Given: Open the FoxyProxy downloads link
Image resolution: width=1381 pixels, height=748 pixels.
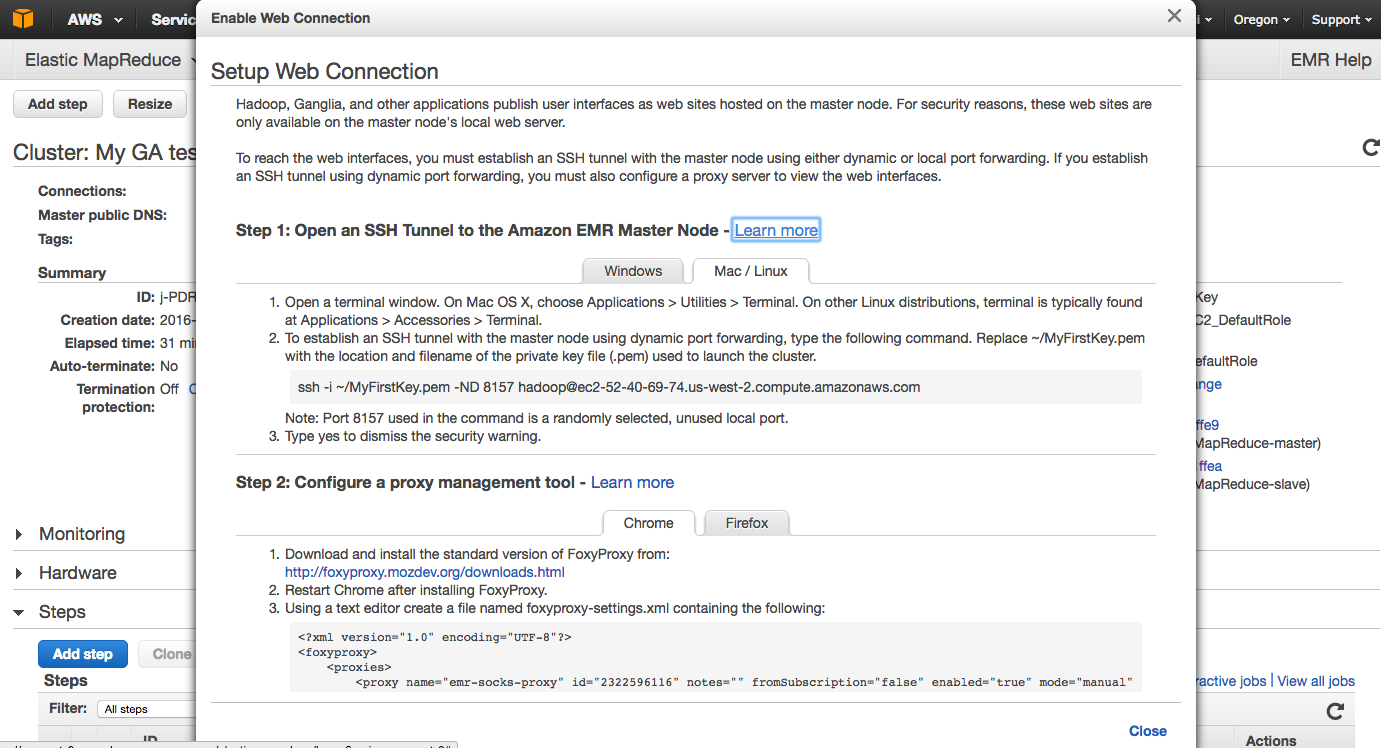Looking at the screenshot, I should click(425, 572).
